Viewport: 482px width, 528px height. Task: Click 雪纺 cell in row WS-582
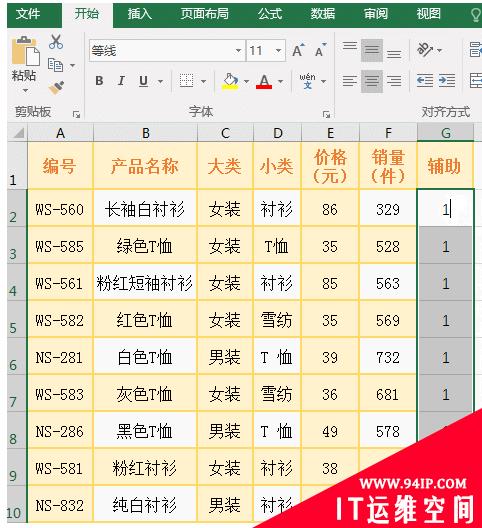pyautogui.click(x=277, y=320)
